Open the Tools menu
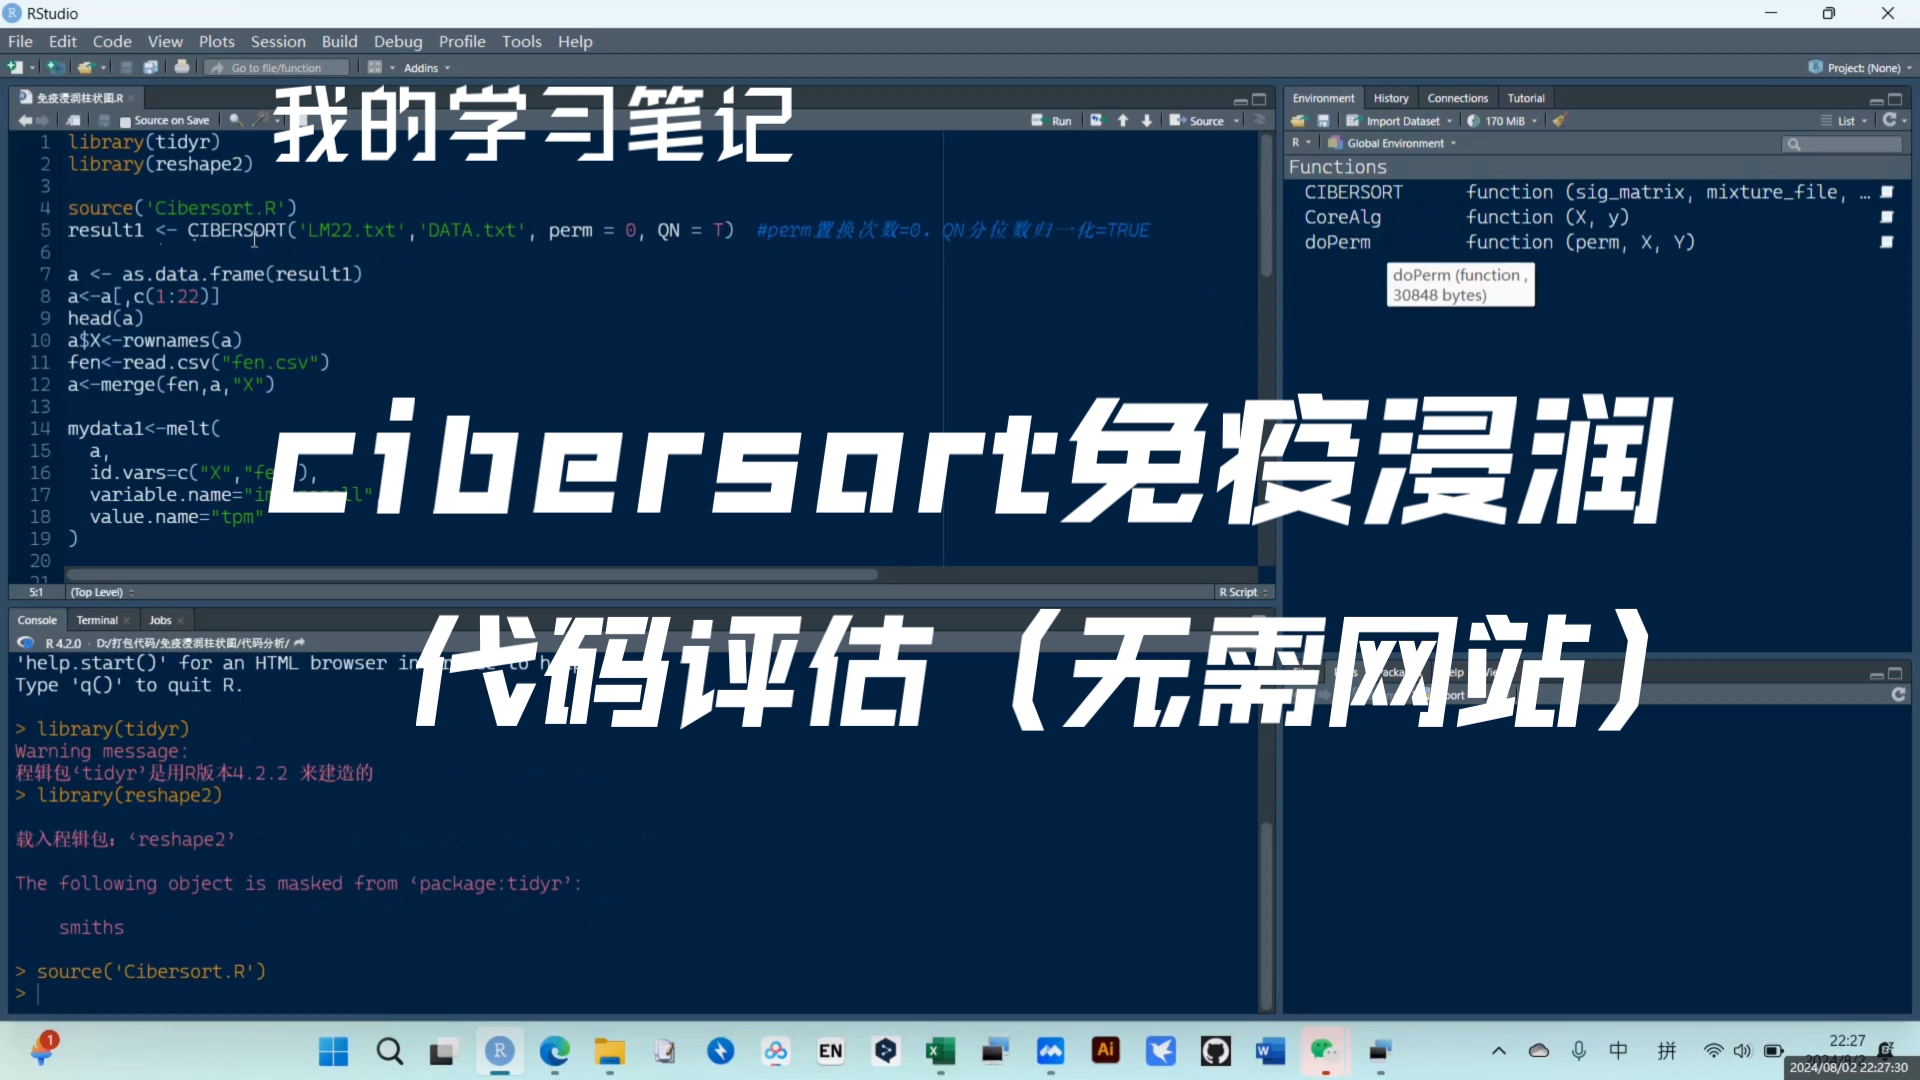The image size is (1920, 1080). [521, 41]
